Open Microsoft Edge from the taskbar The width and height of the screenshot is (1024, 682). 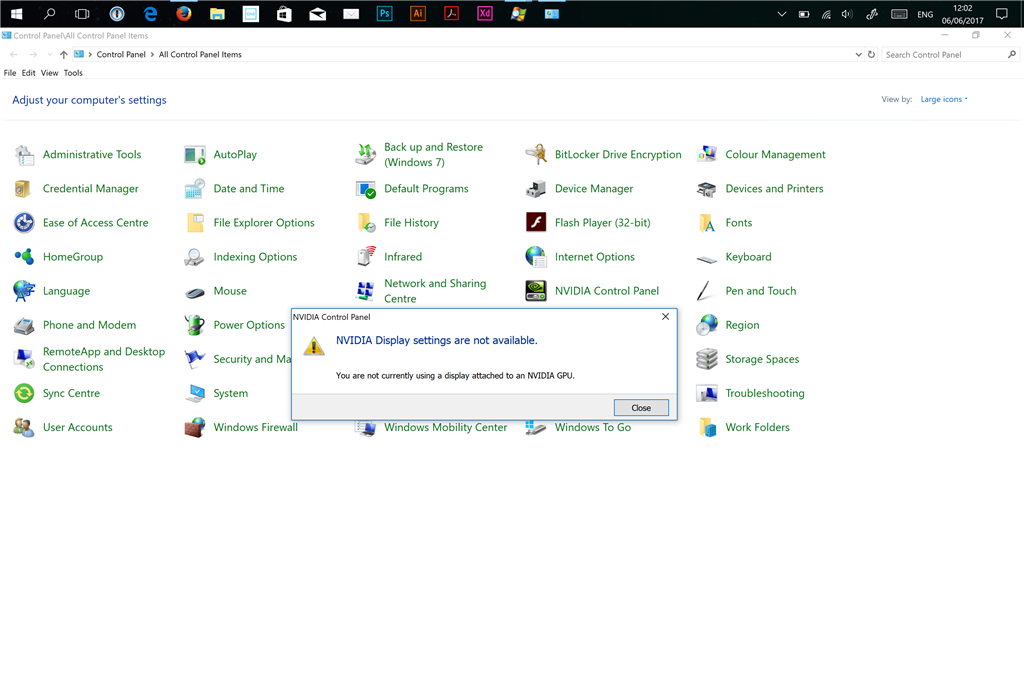(150, 14)
